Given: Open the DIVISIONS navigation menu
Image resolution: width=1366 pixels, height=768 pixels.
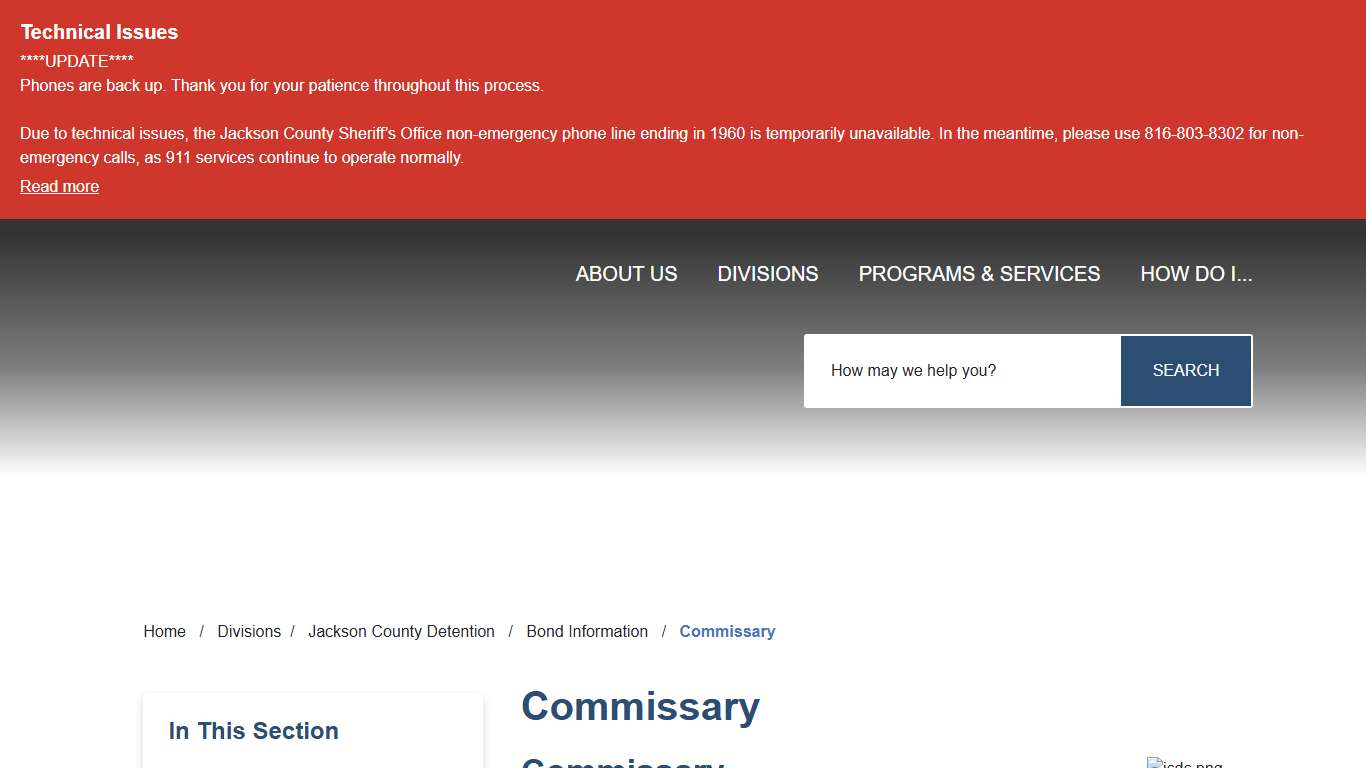Looking at the screenshot, I should coord(767,273).
